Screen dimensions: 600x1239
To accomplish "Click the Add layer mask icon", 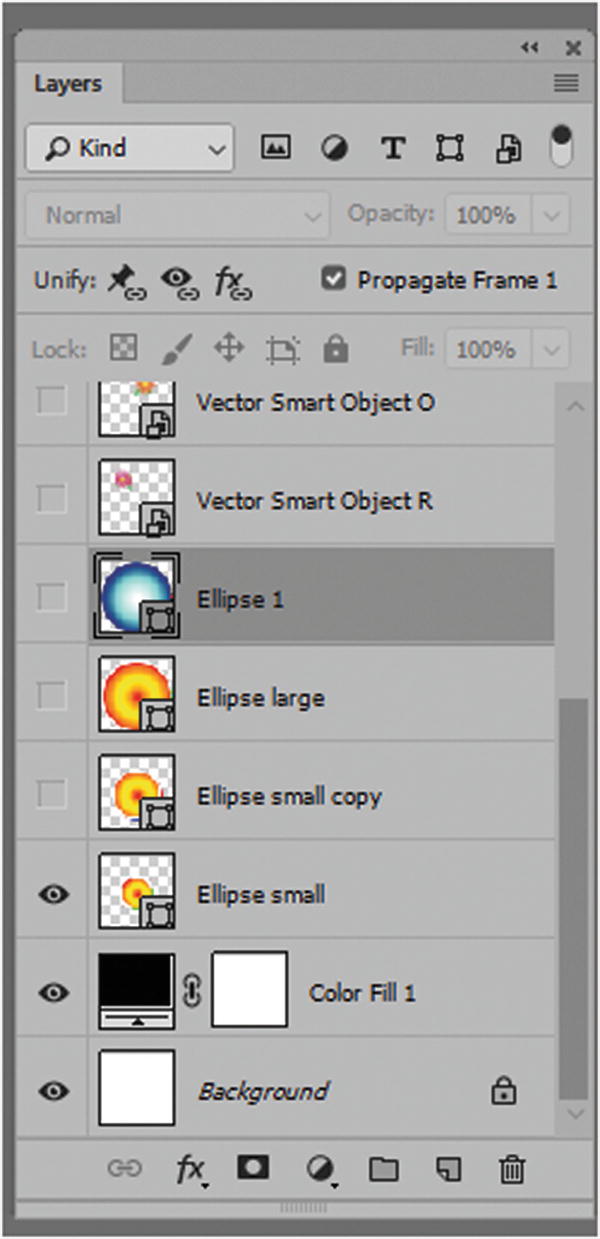I will (253, 1168).
